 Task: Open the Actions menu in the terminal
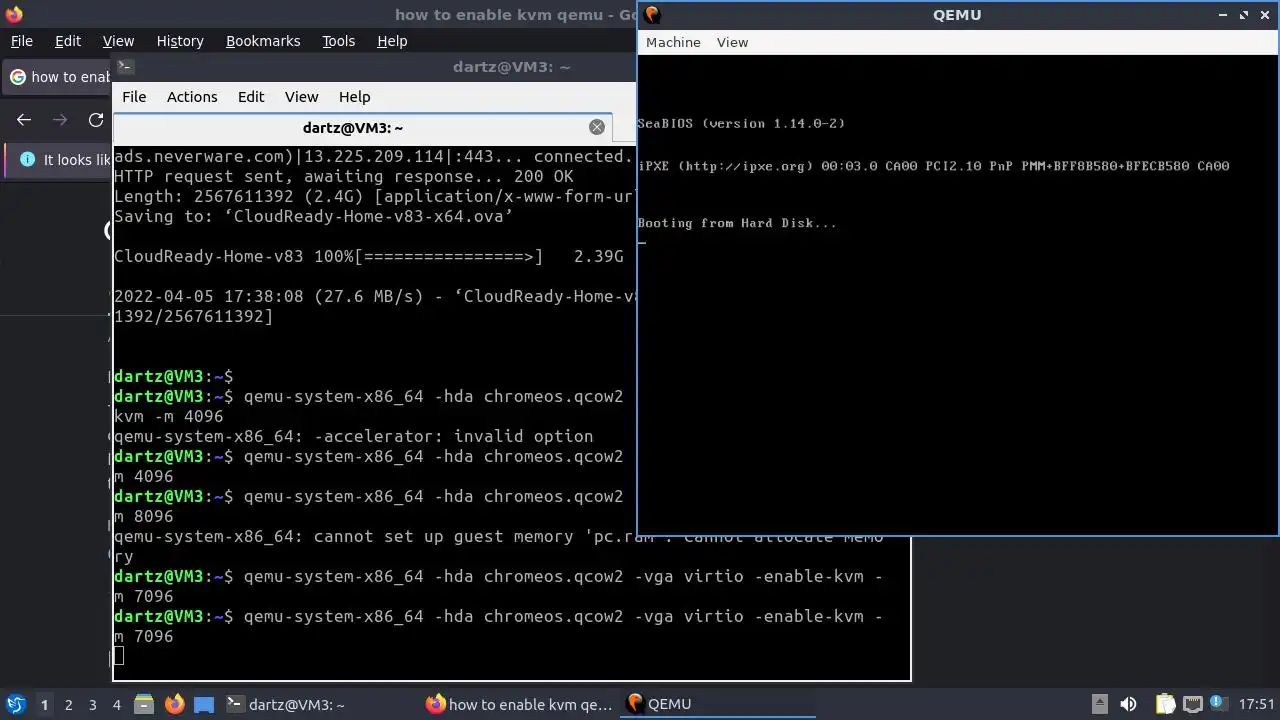pyautogui.click(x=192, y=97)
